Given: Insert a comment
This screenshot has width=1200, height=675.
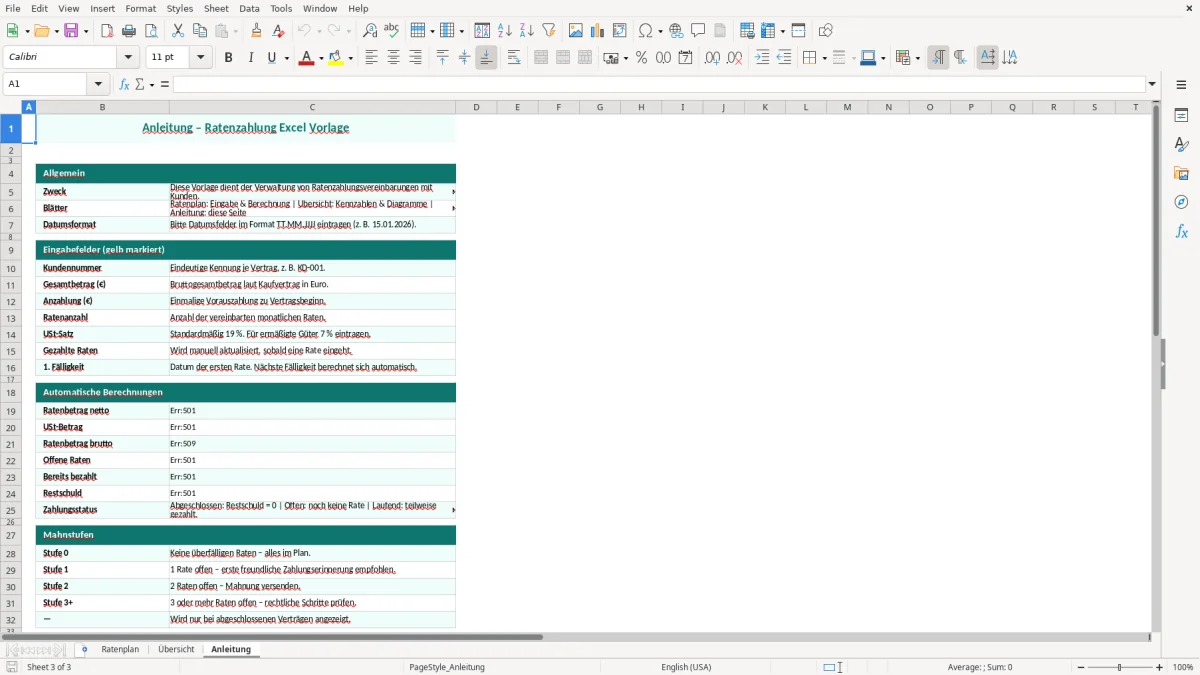Looking at the screenshot, I should click(698, 31).
